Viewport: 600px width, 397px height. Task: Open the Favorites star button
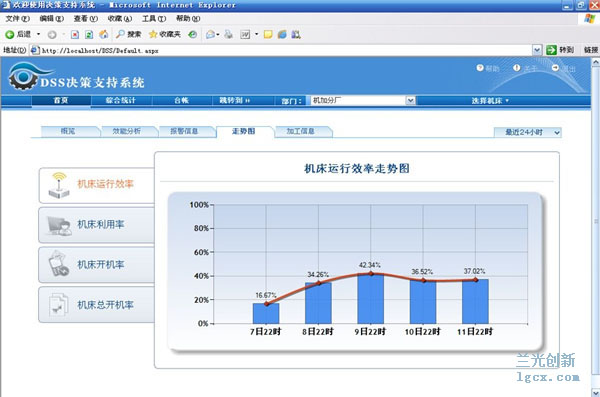point(165,34)
